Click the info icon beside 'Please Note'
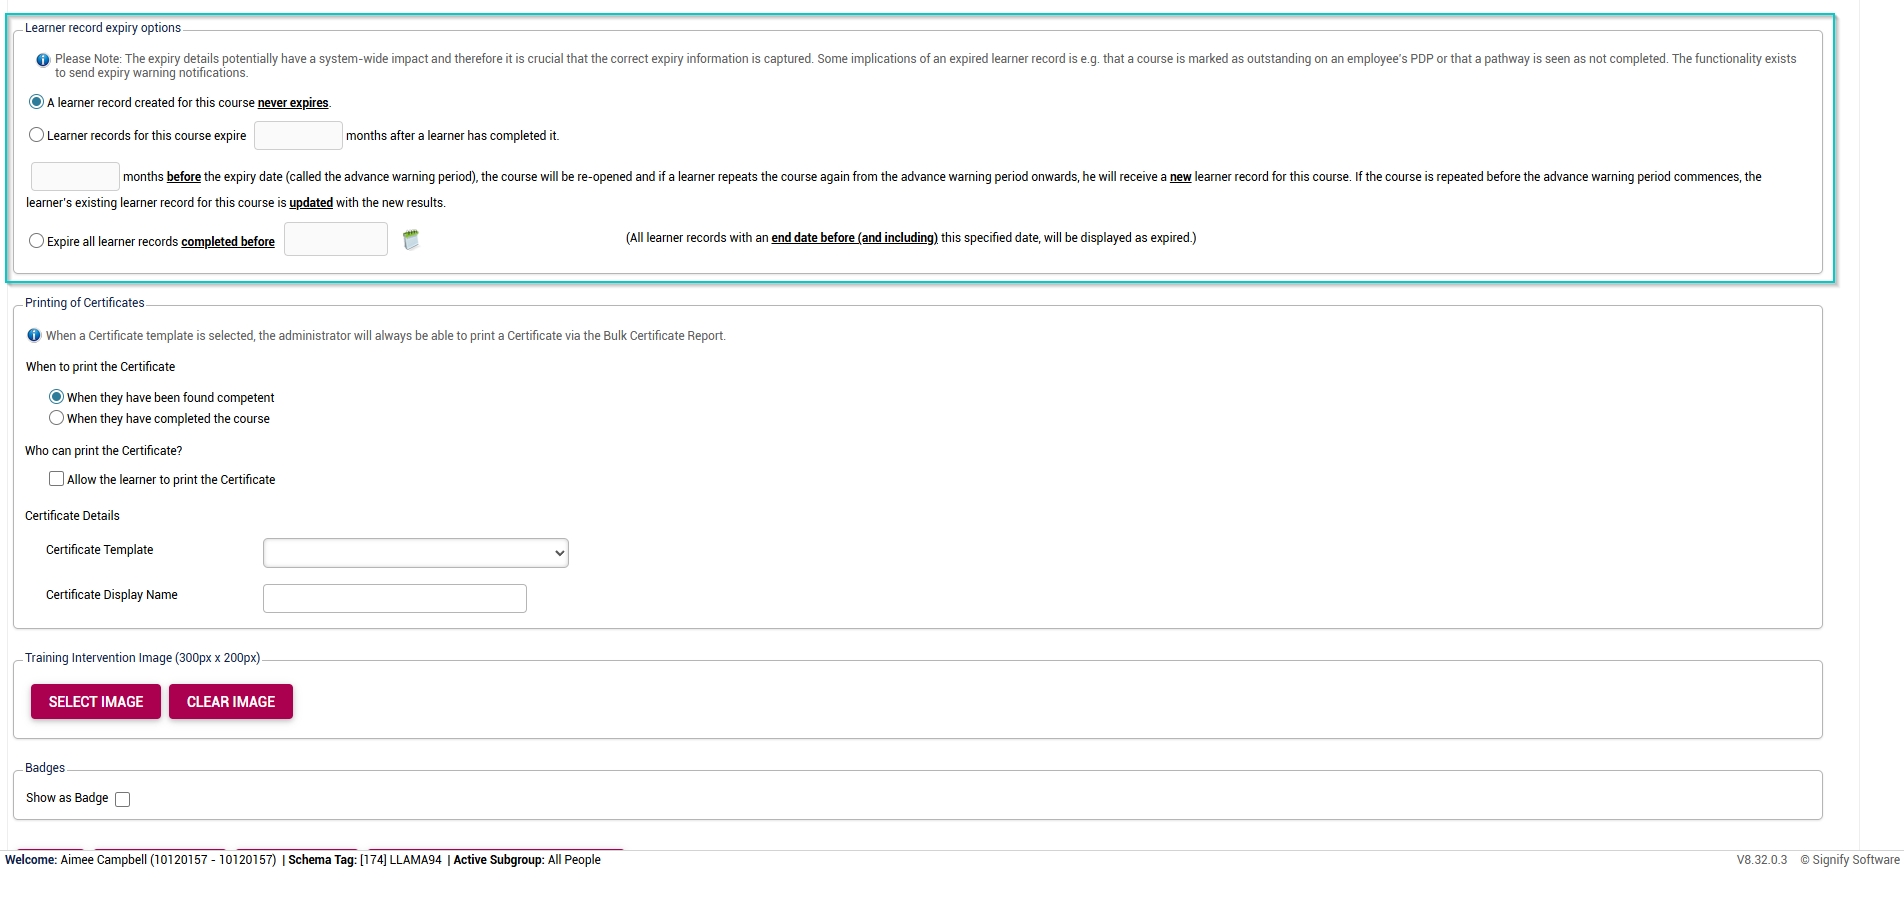Image resolution: width=1904 pixels, height=910 pixels. pyautogui.click(x=43, y=60)
